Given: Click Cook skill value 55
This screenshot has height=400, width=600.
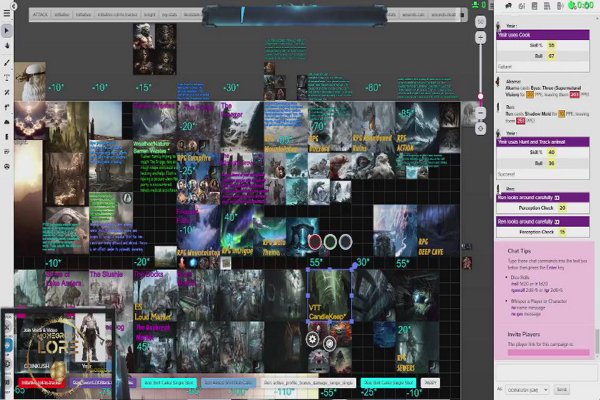Looking at the screenshot, I should tap(551, 45).
